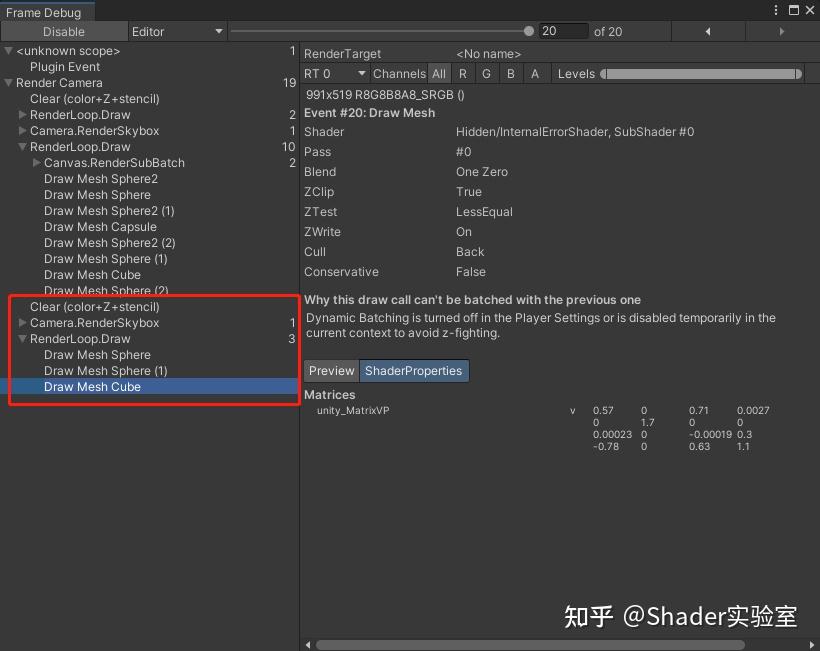Show only the R channel
820x651 pixels.
pyautogui.click(x=462, y=73)
